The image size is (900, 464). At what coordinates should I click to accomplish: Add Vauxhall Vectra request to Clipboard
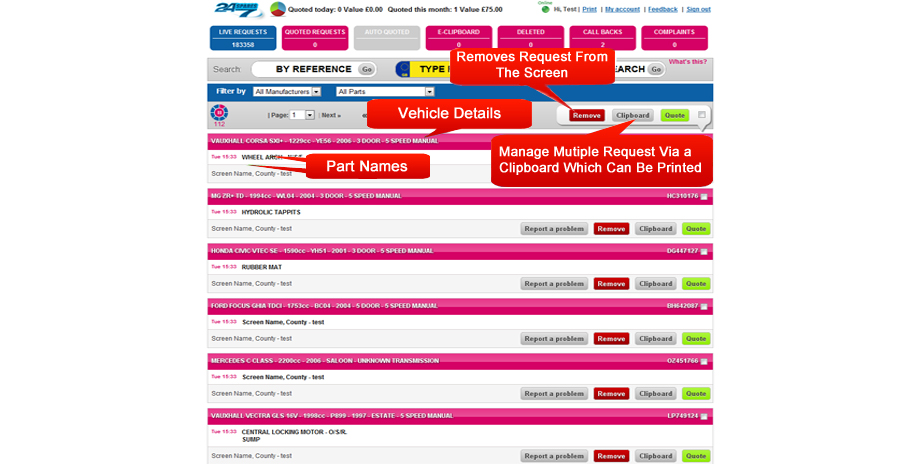click(x=655, y=456)
